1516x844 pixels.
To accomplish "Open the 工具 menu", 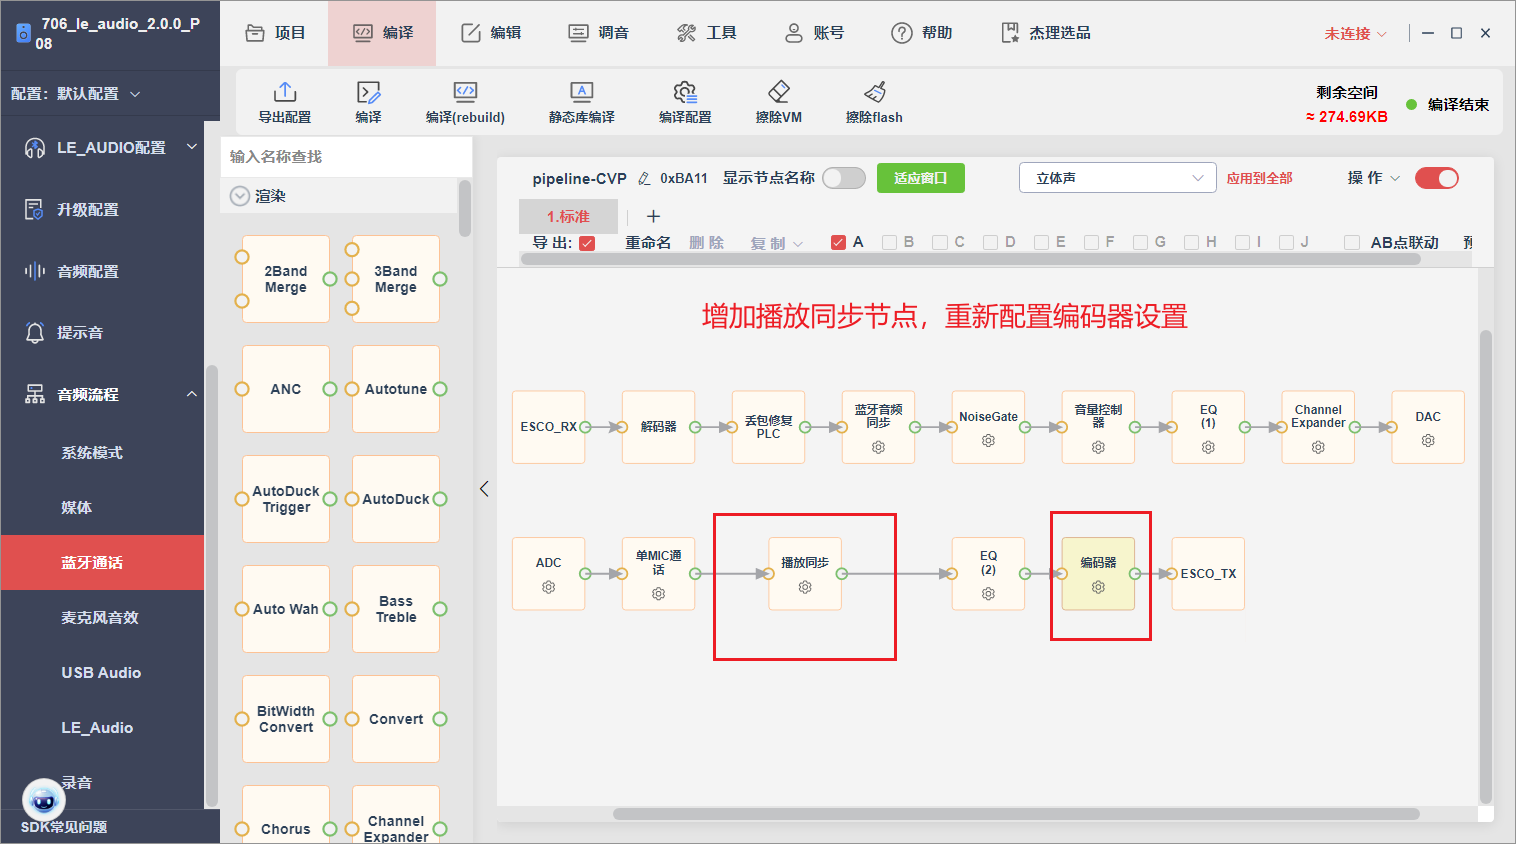I will (706, 33).
